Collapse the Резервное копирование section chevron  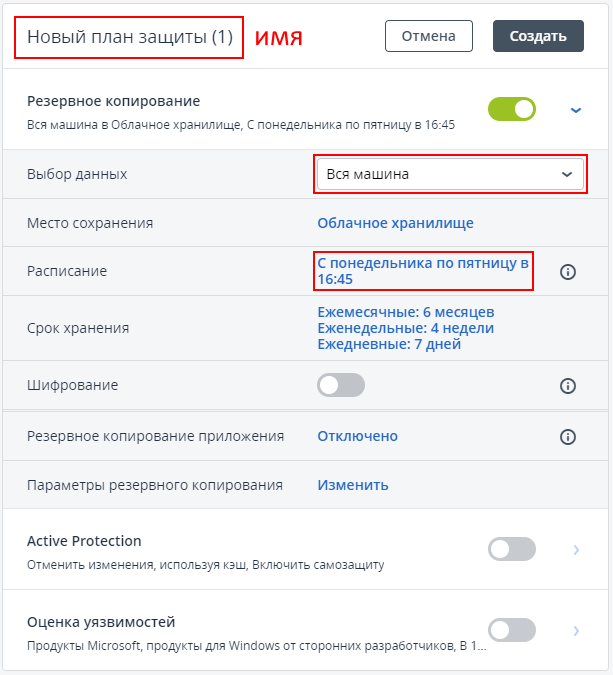pyautogui.click(x=576, y=110)
